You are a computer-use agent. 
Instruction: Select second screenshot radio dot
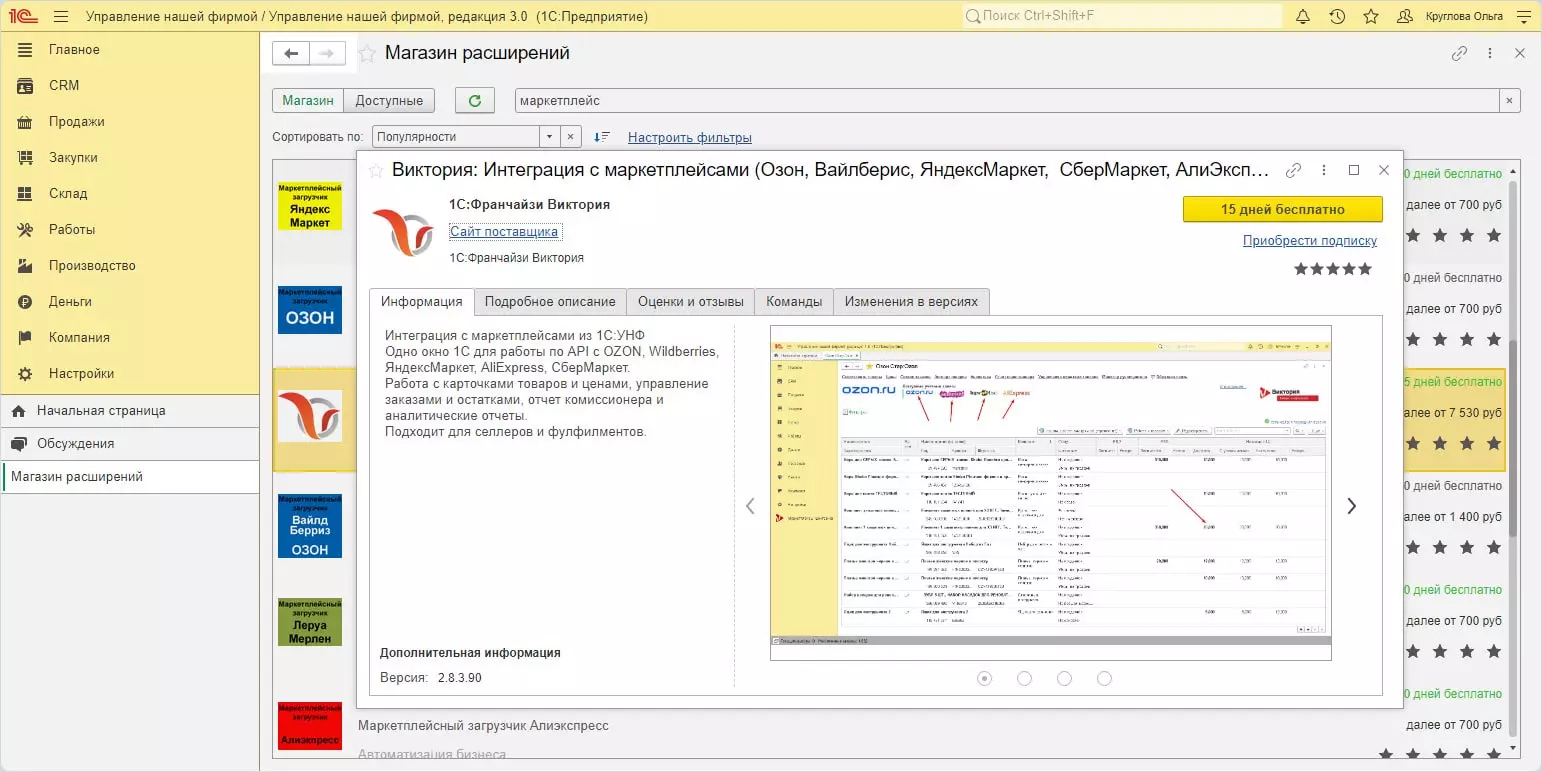[x=1024, y=678]
